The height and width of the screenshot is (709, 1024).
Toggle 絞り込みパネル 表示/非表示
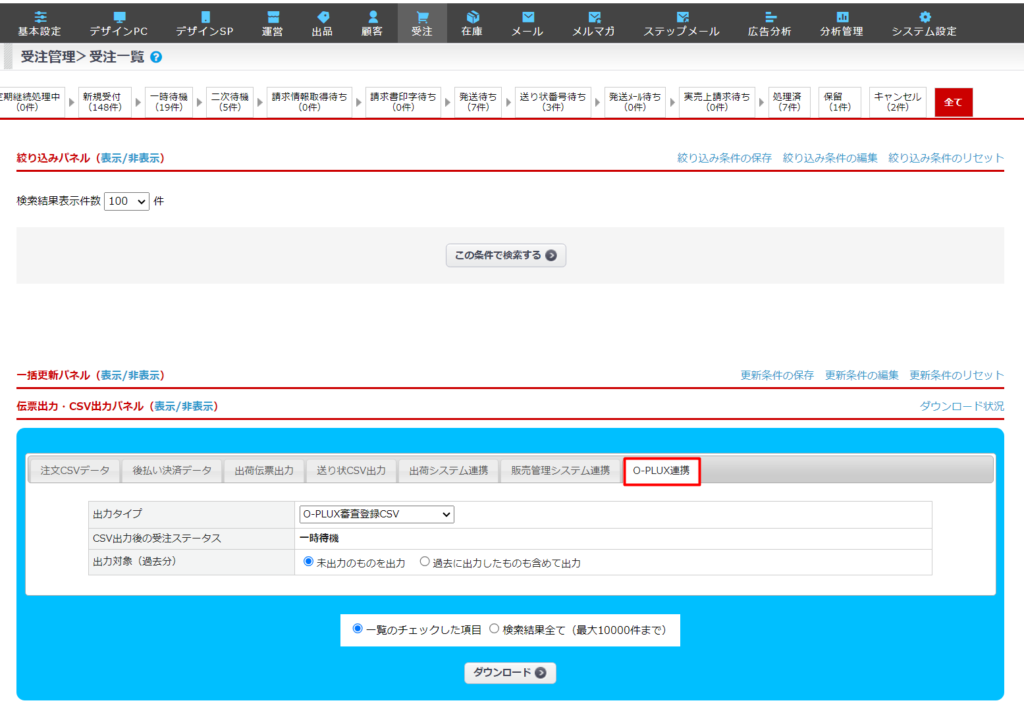131,158
